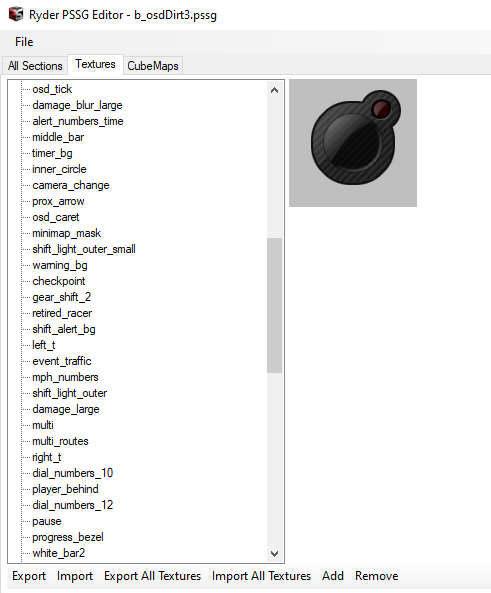Viewport: 491px width, 593px height.
Task: Click the texture preview image
Action: coord(353,143)
